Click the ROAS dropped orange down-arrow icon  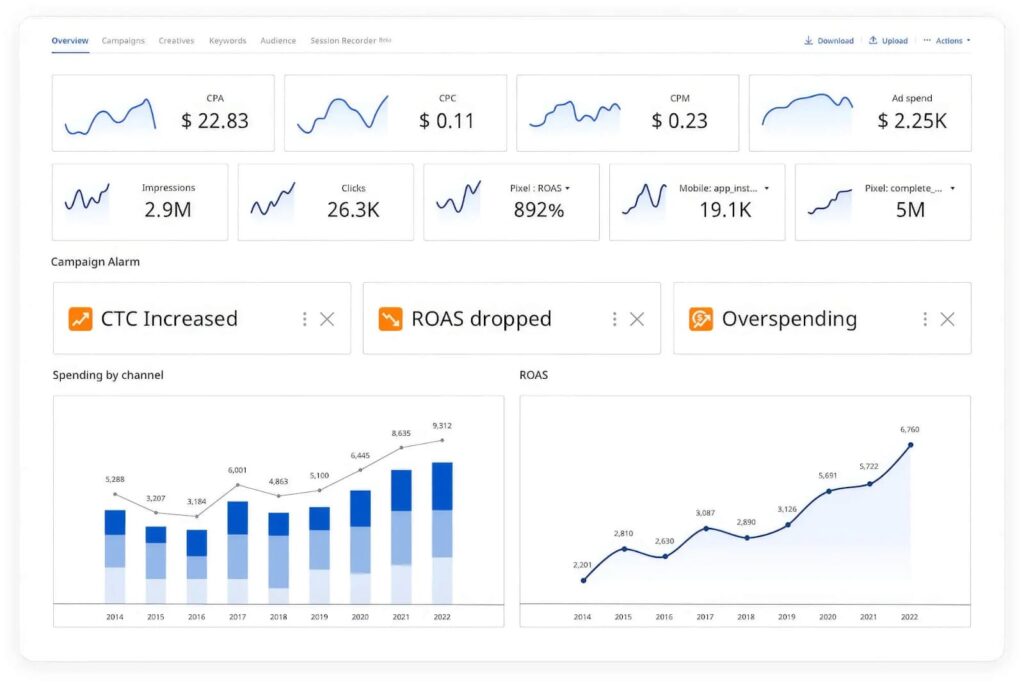pyautogui.click(x=391, y=319)
